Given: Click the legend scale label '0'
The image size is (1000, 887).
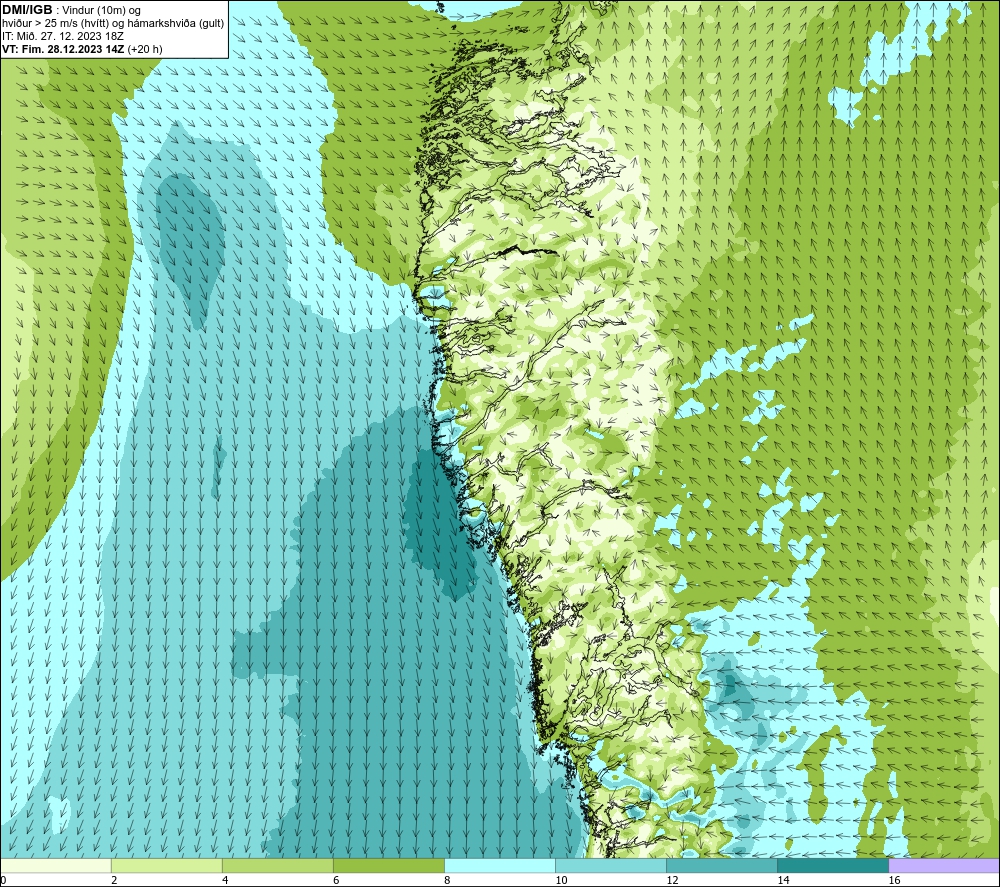Looking at the screenshot, I should pos(3,881).
